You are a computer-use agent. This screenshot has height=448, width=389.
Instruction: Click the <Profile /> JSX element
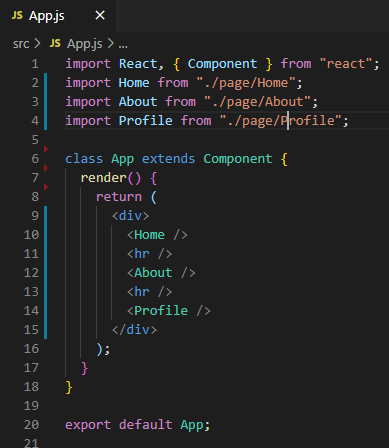click(169, 311)
